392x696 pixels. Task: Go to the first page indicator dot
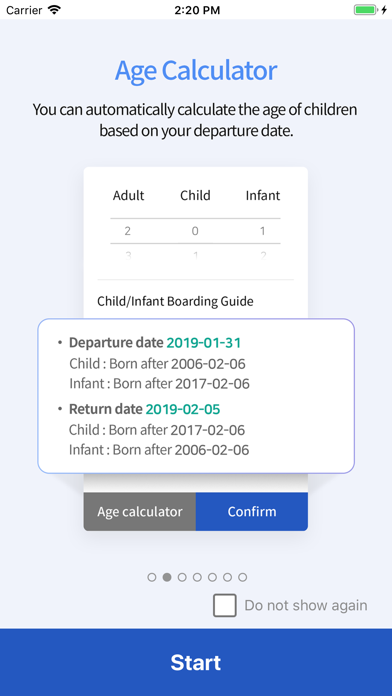click(152, 577)
